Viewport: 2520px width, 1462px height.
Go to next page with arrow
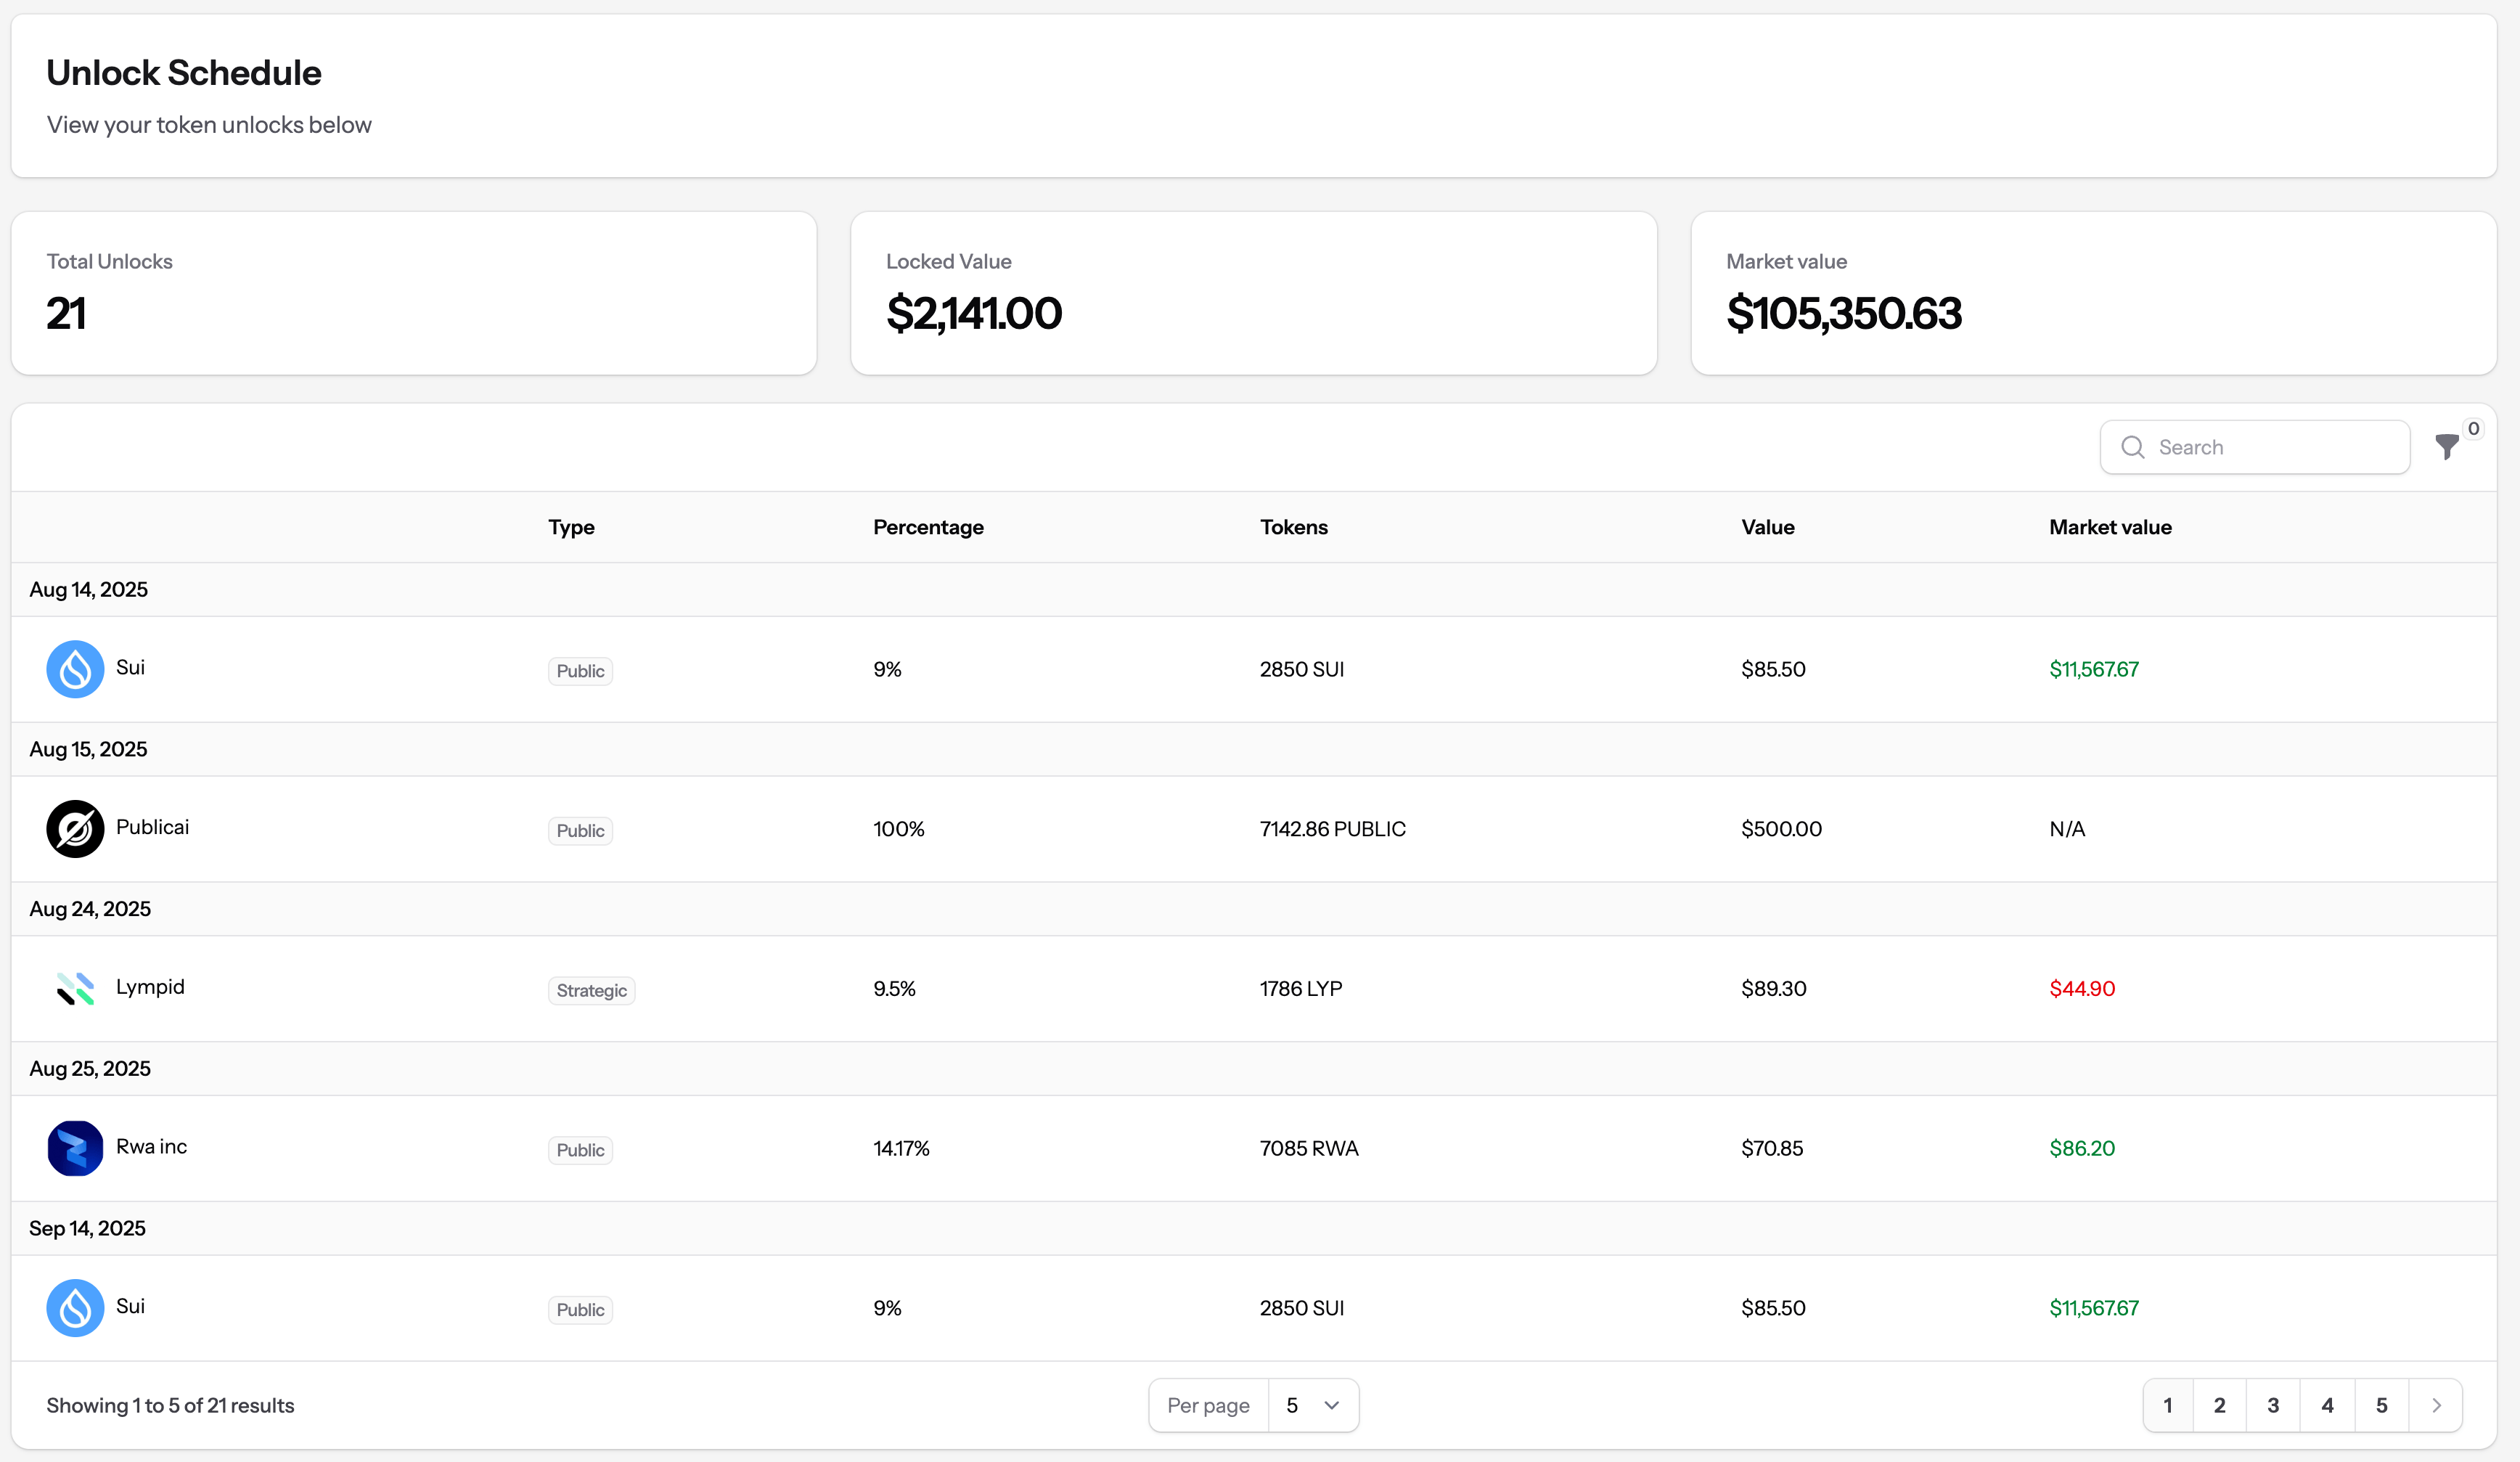(2436, 1405)
